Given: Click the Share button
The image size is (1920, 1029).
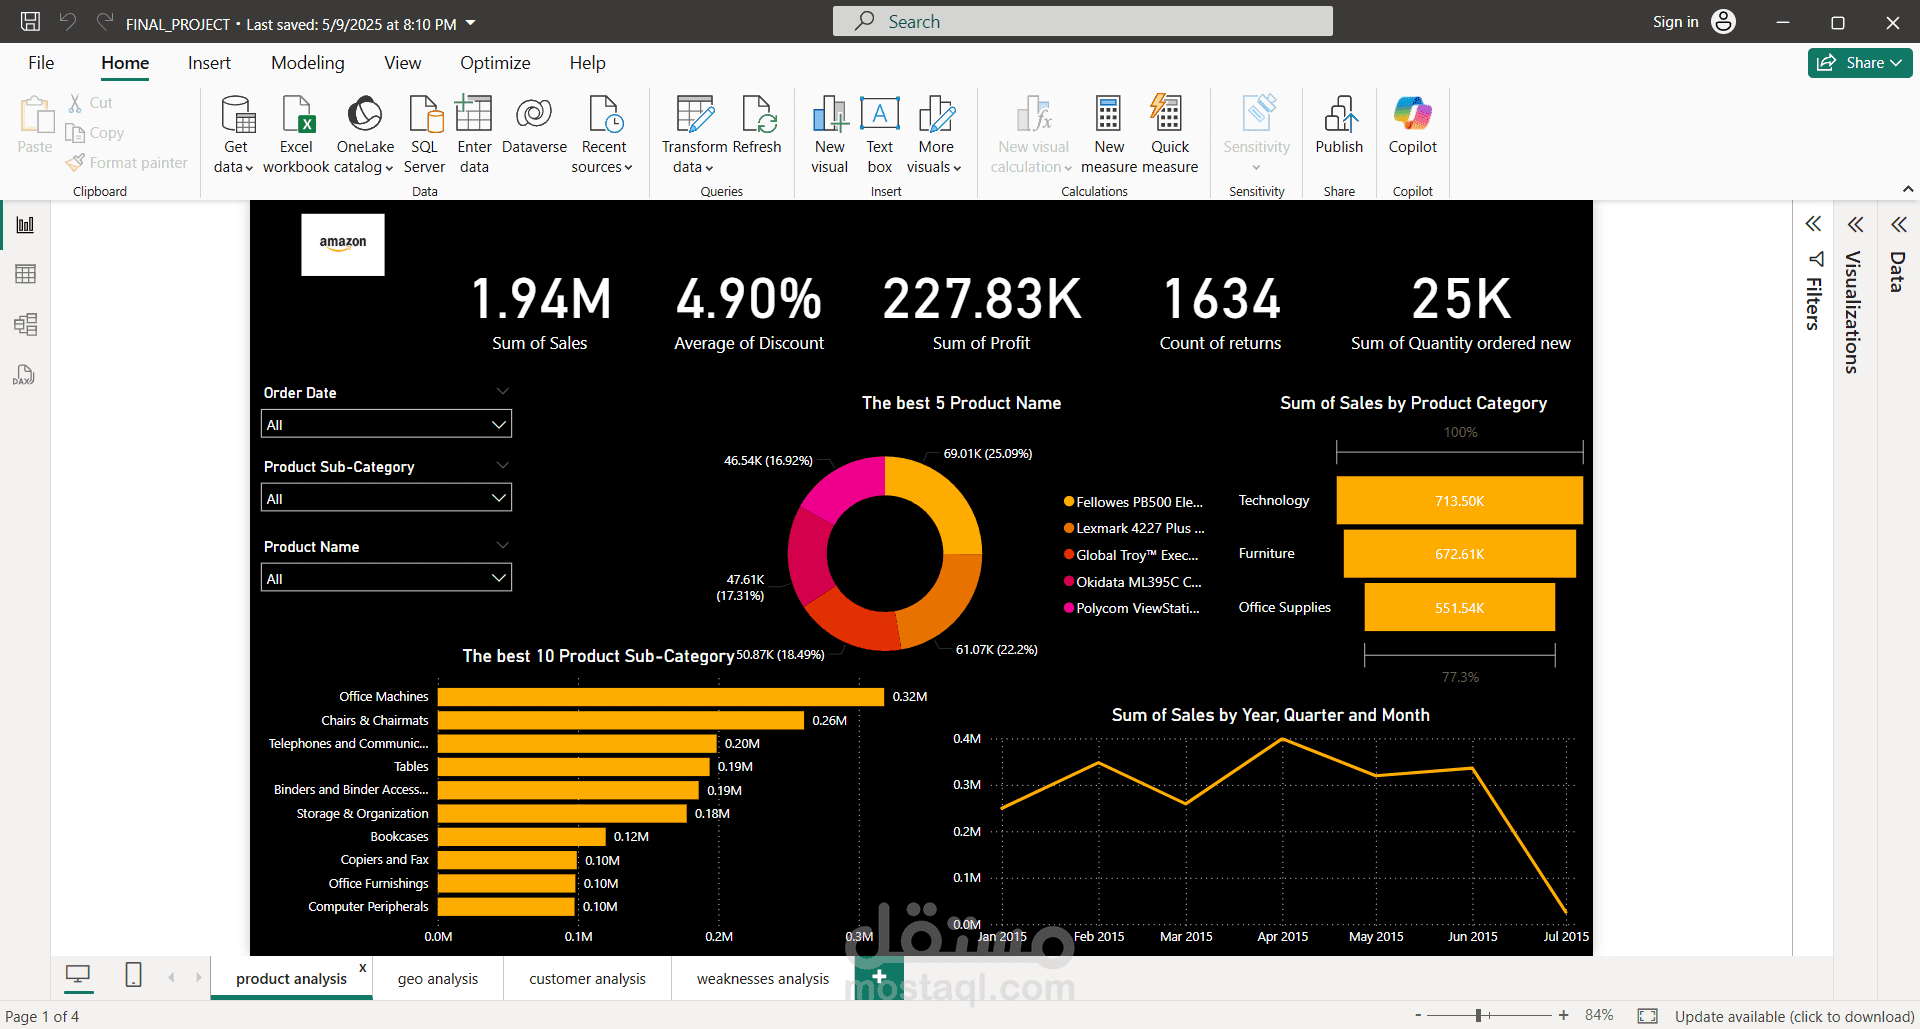Looking at the screenshot, I should [x=1860, y=63].
